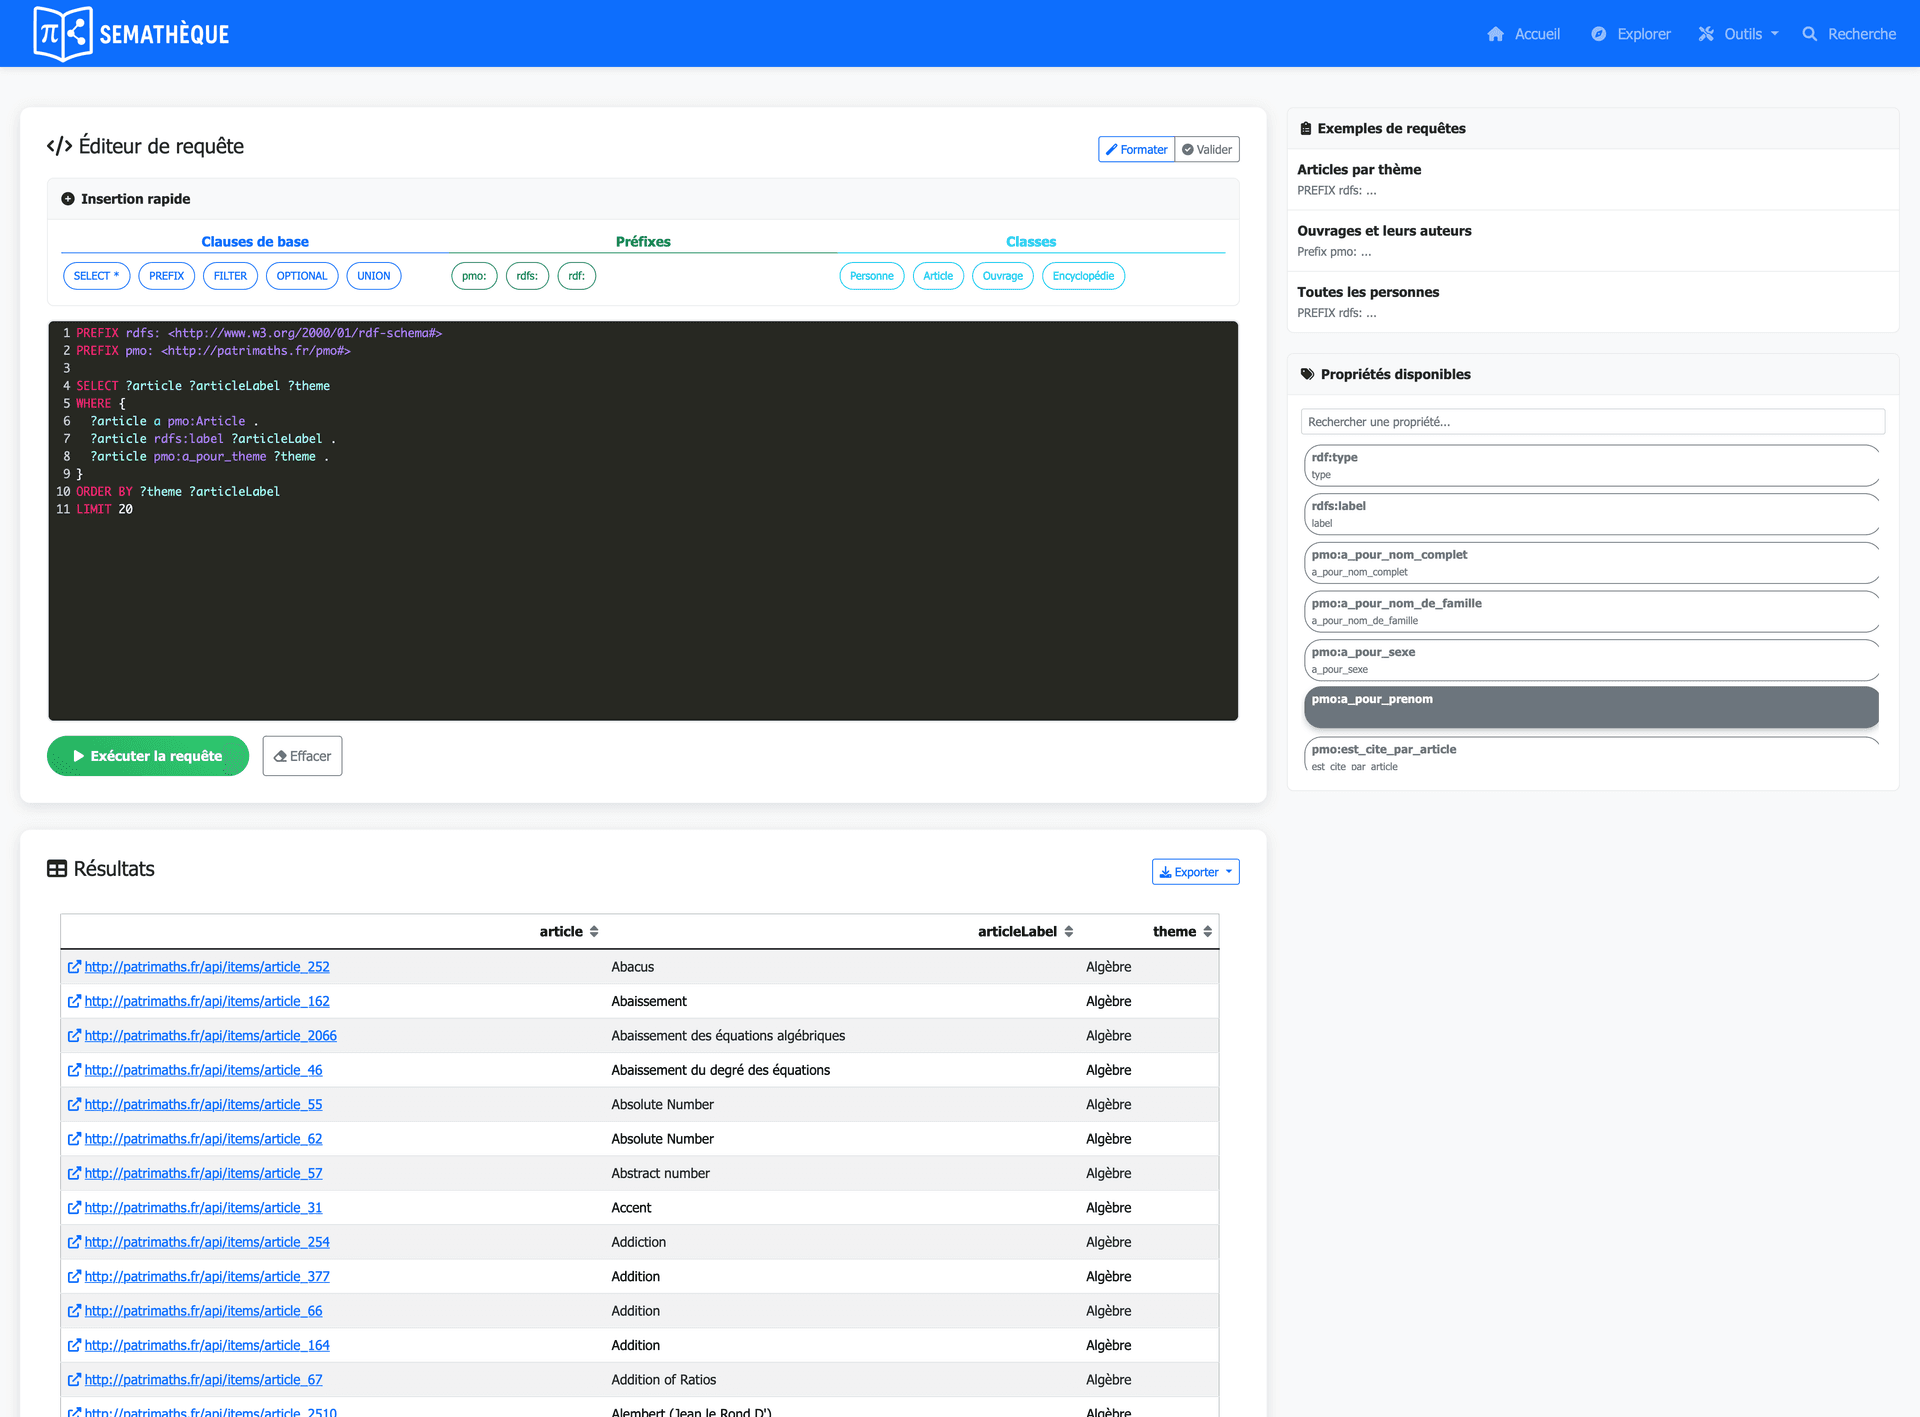
Task: Click external link icon for article_62
Action: pos(74,1139)
